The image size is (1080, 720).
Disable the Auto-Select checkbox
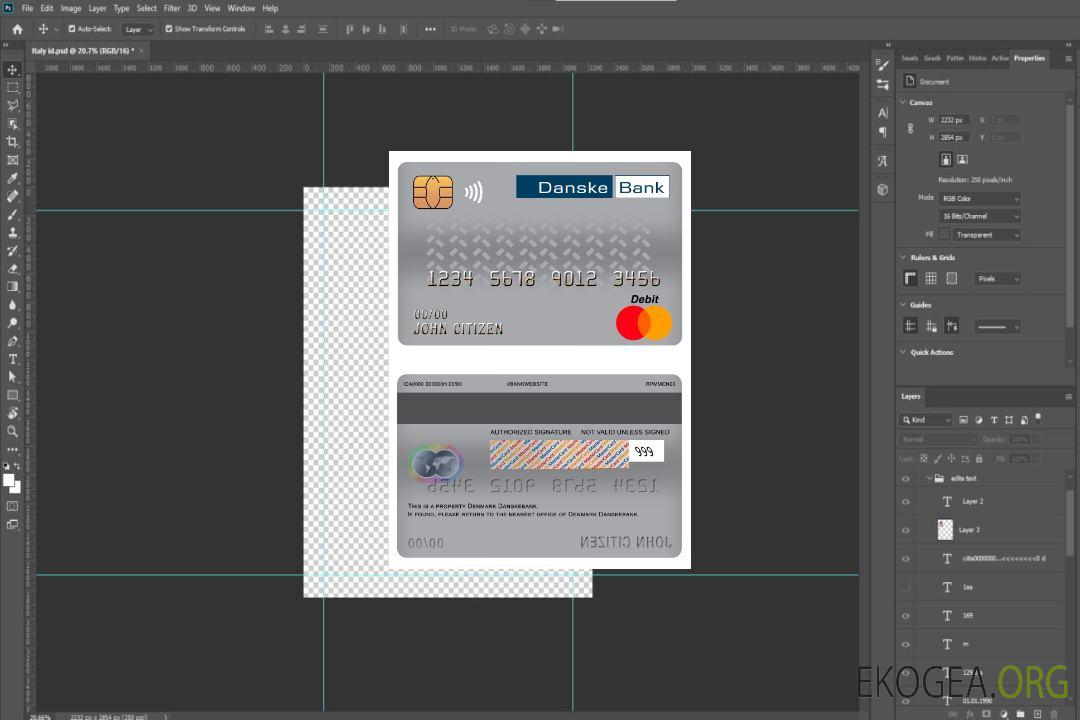[72, 29]
